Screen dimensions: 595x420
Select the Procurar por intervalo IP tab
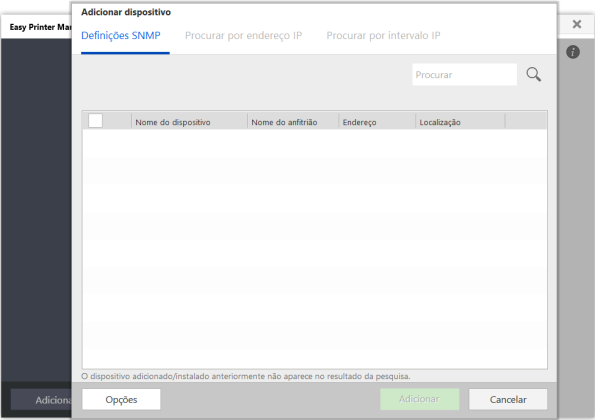coord(383,36)
